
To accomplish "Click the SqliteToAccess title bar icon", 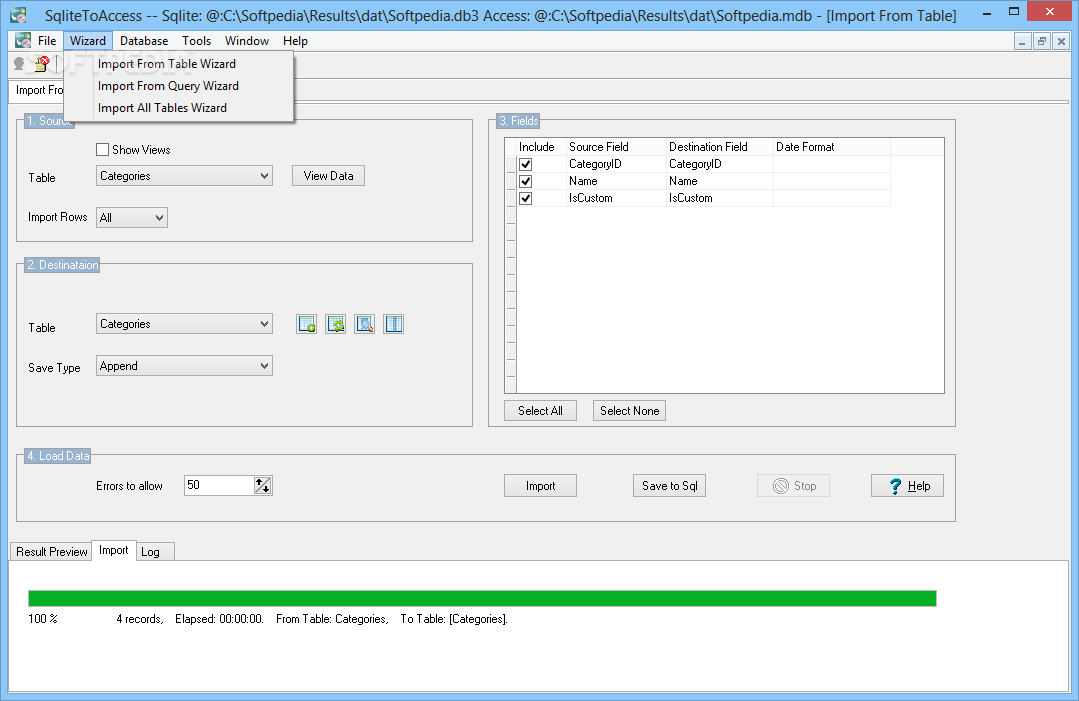I will [x=19, y=14].
